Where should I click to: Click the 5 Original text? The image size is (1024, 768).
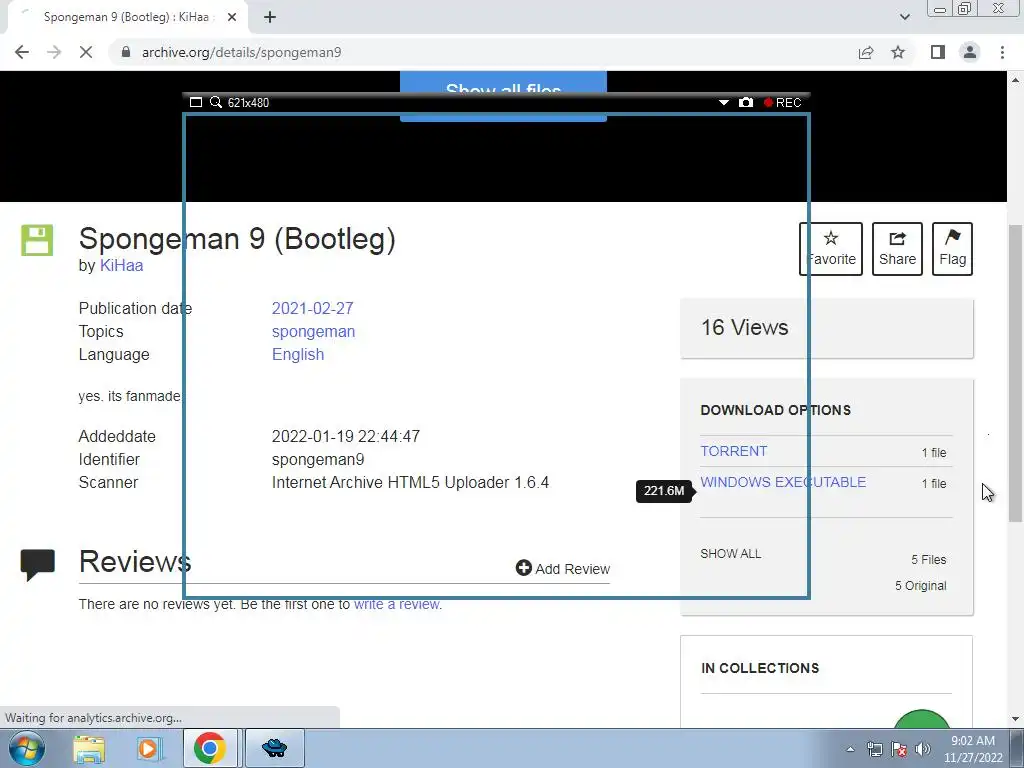[920, 586]
